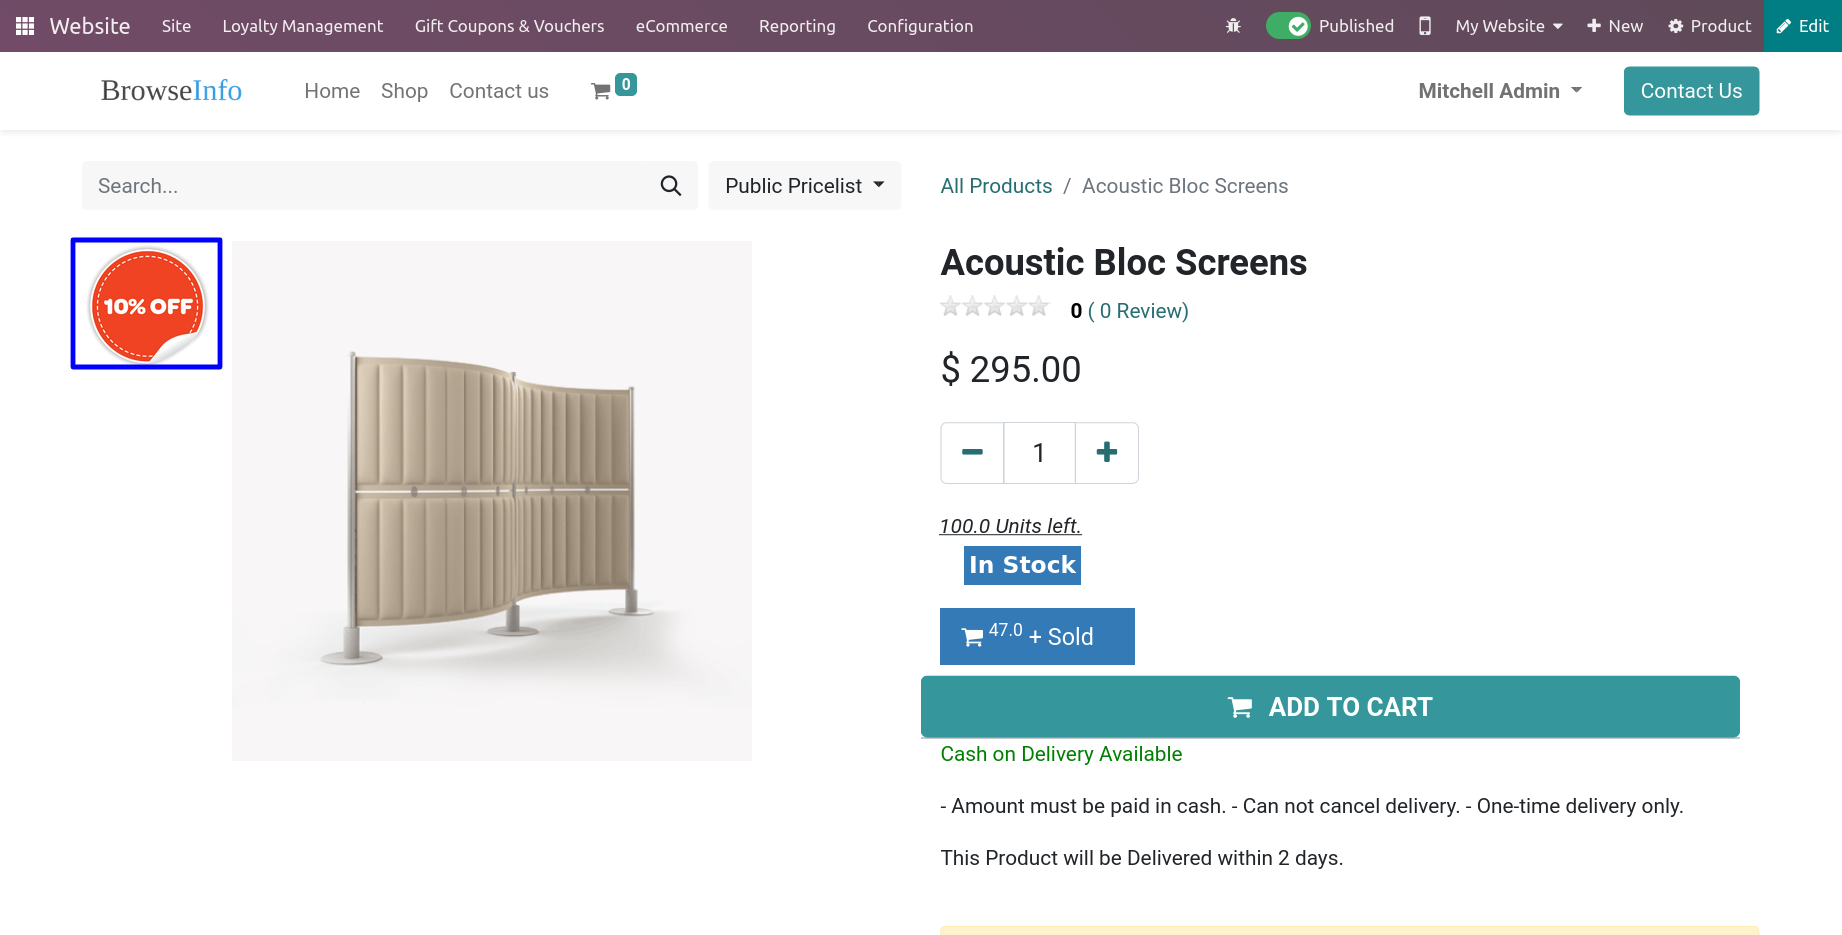Click the star rating bar
Screen dimensions: 1842x935
tap(994, 307)
